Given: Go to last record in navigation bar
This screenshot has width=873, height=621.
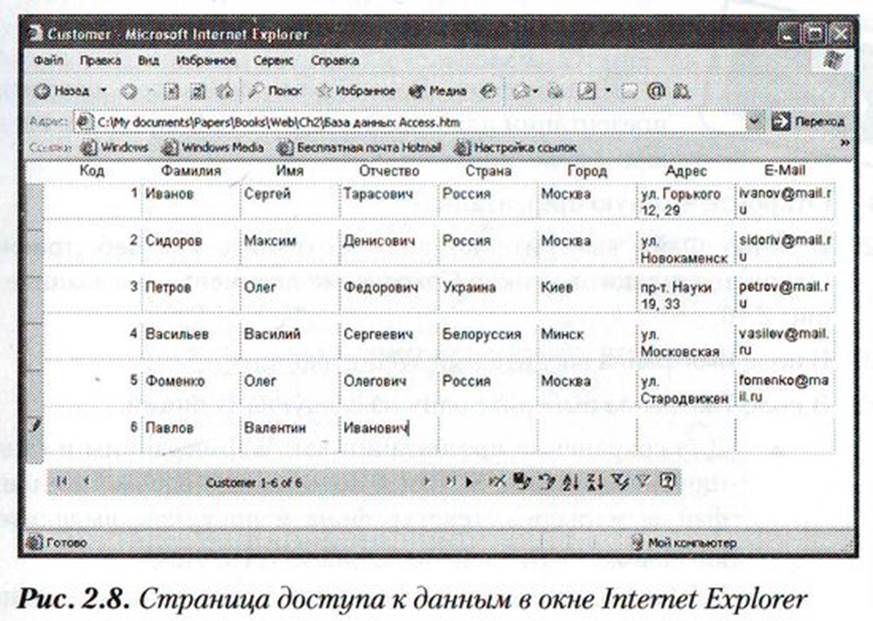Looking at the screenshot, I should pyautogui.click(x=450, y=481).
